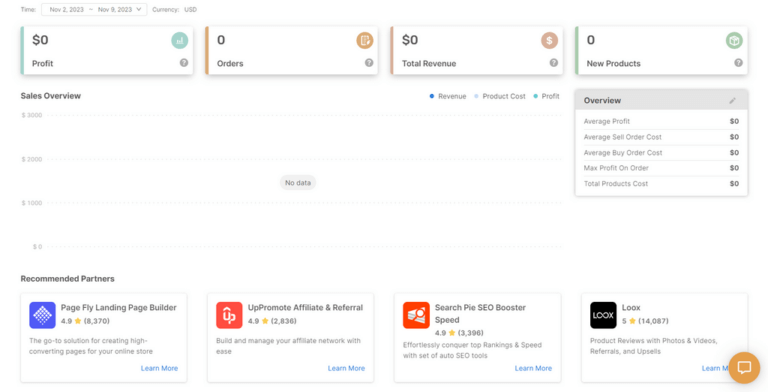This screenshot has width=768, height=392.
Task: Toggle the Revenue series in chart legend
Action: click(448, 97)
